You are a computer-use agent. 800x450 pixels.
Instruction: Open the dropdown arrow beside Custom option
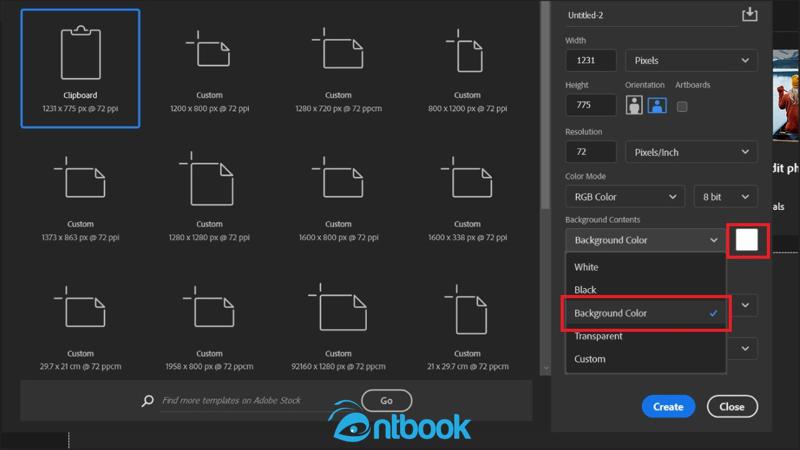(x=745, y=348)
